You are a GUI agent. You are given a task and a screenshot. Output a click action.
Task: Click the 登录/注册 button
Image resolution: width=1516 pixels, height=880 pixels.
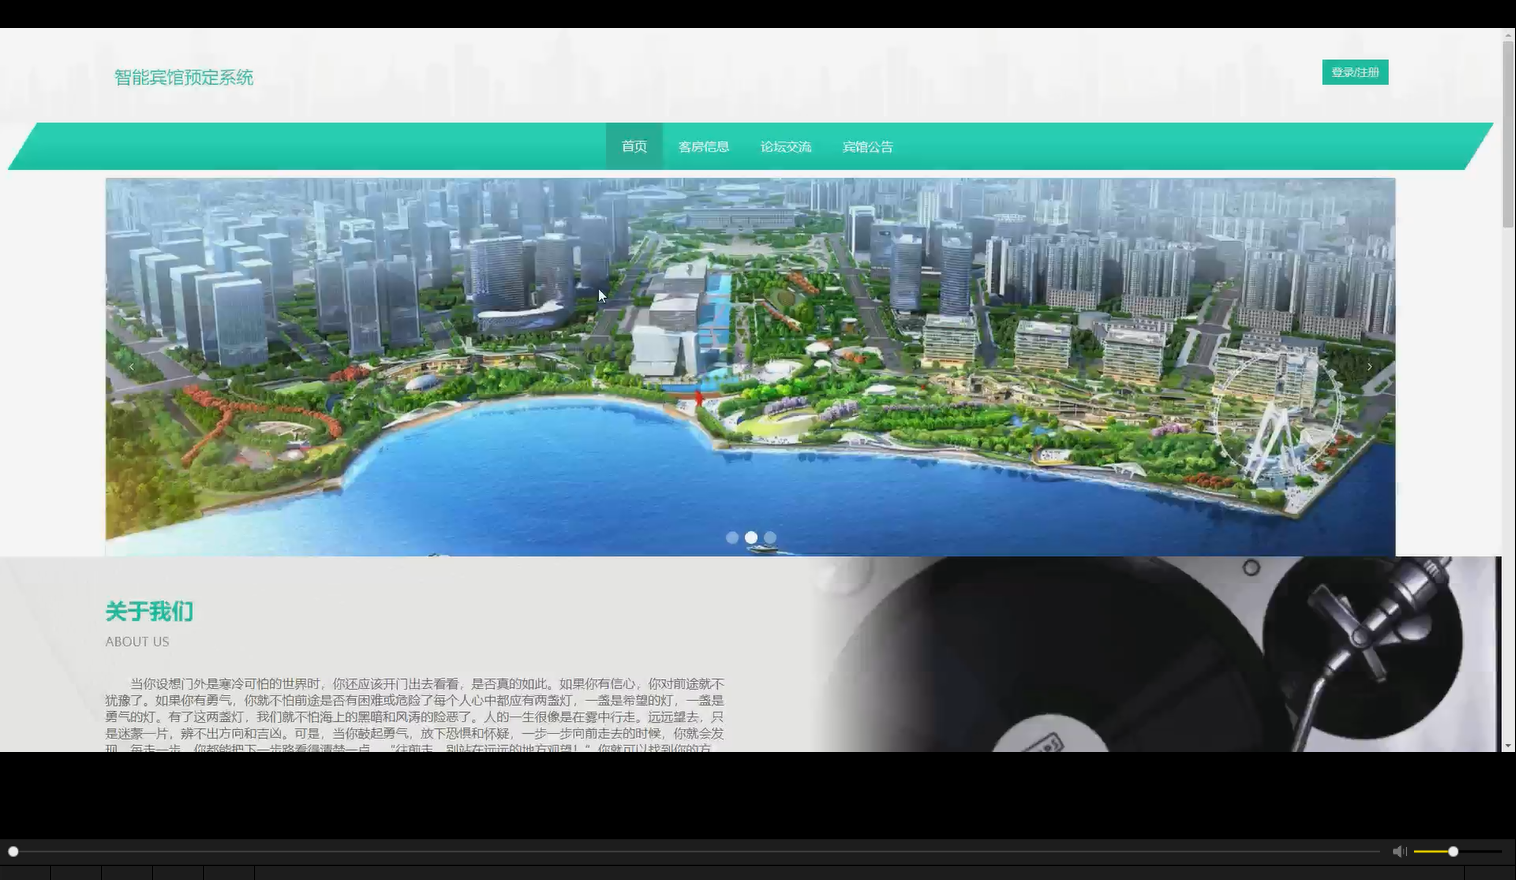(1355, 72)
